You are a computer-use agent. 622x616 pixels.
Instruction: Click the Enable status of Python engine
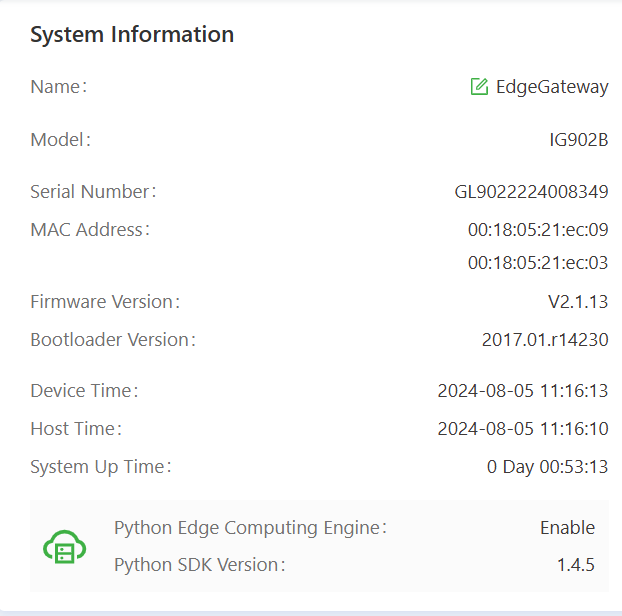coord(567,528)
